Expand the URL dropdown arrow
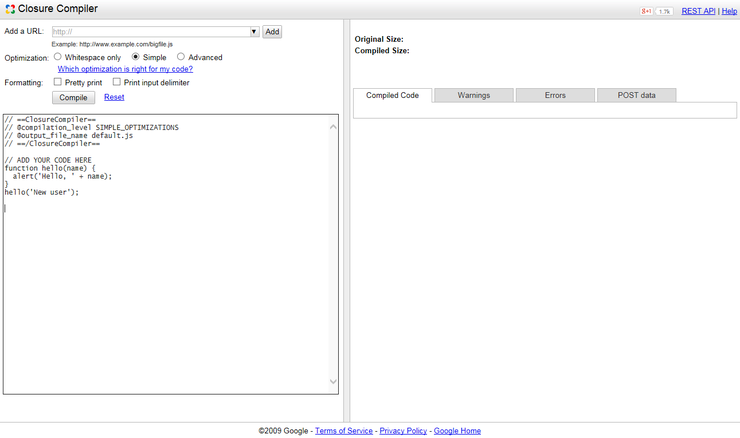The width and height of the screenshot is (740, 438). pyautogui.click(x=254, y=32)
